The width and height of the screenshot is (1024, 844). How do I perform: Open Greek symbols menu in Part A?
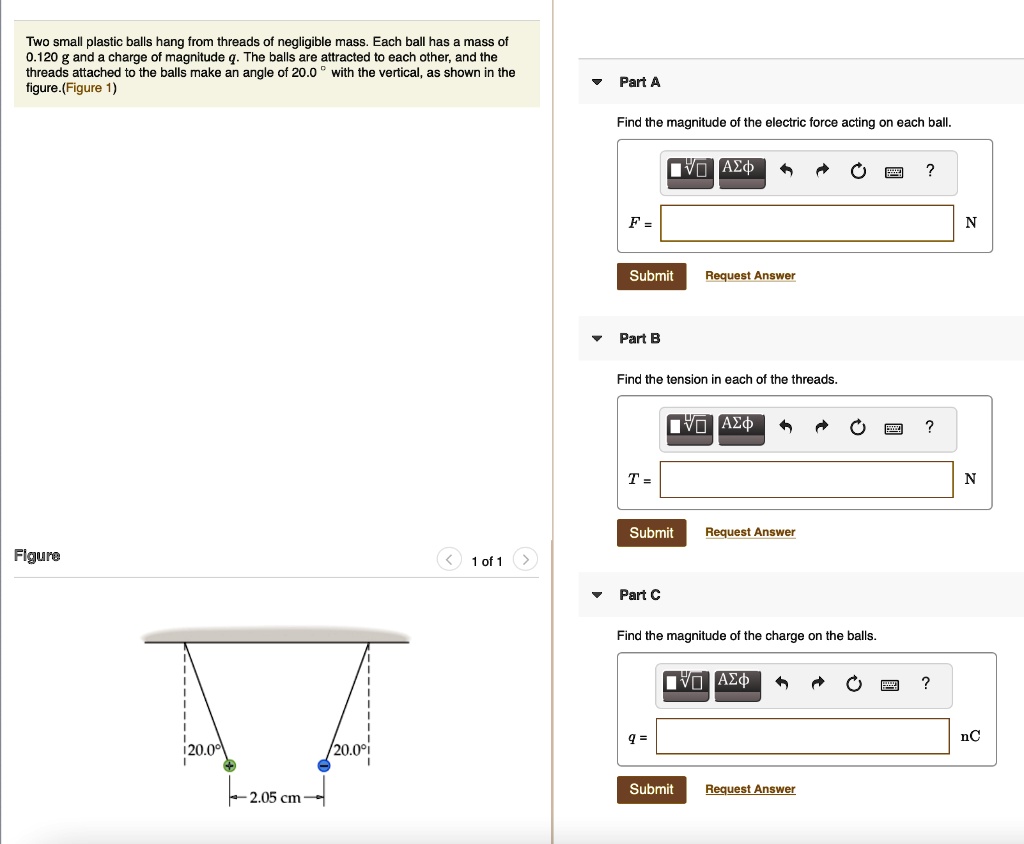pyautogui.click(x=742, y=170)
